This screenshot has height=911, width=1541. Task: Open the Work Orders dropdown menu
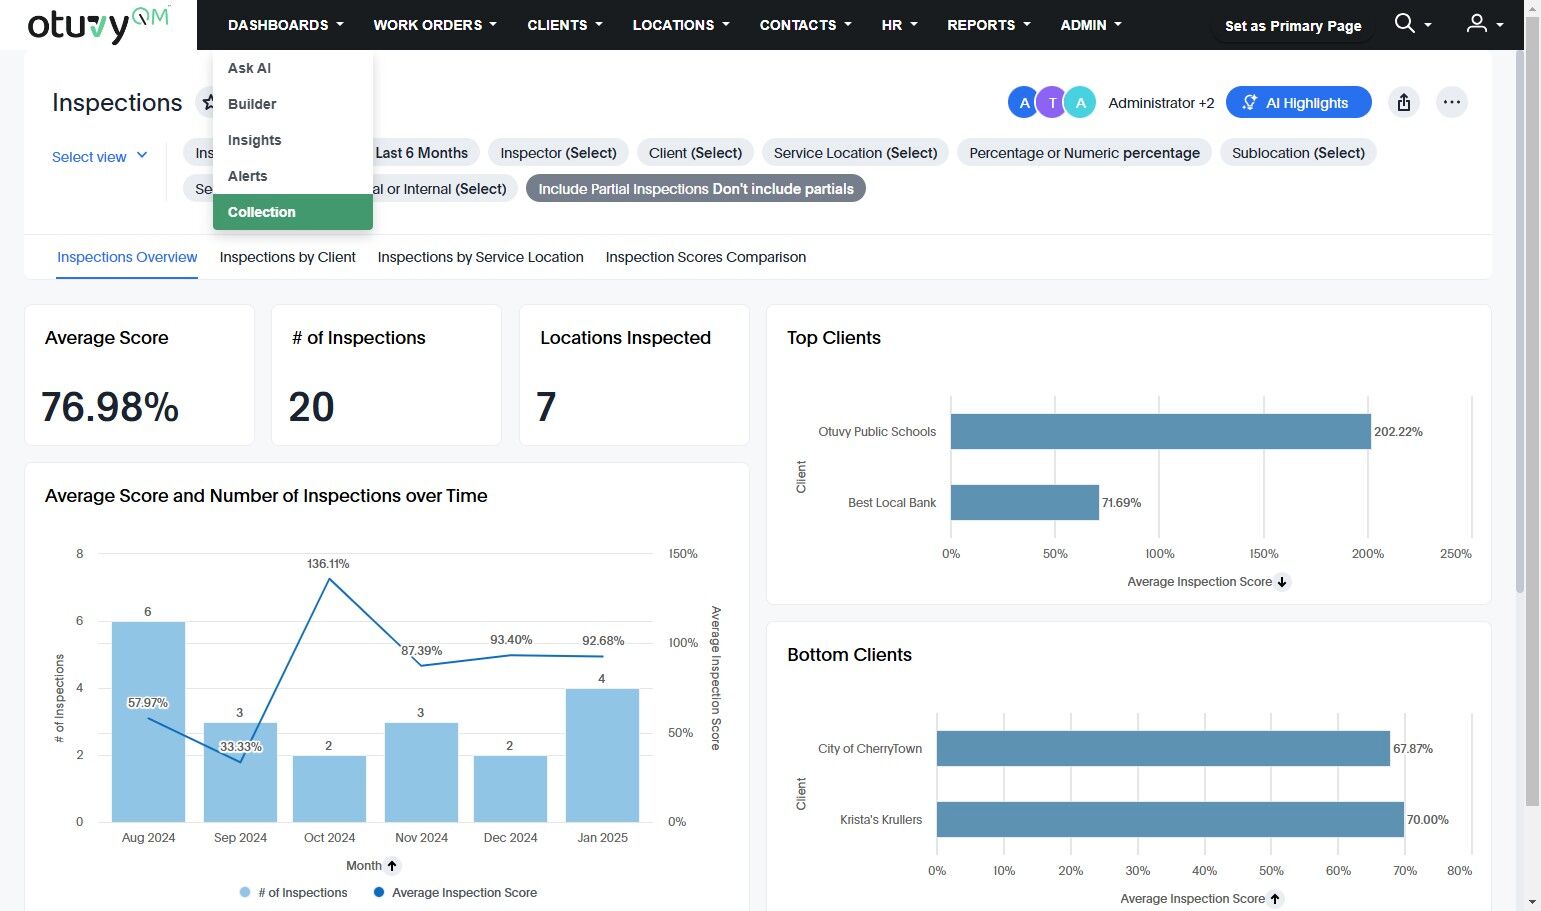[435, 25]
